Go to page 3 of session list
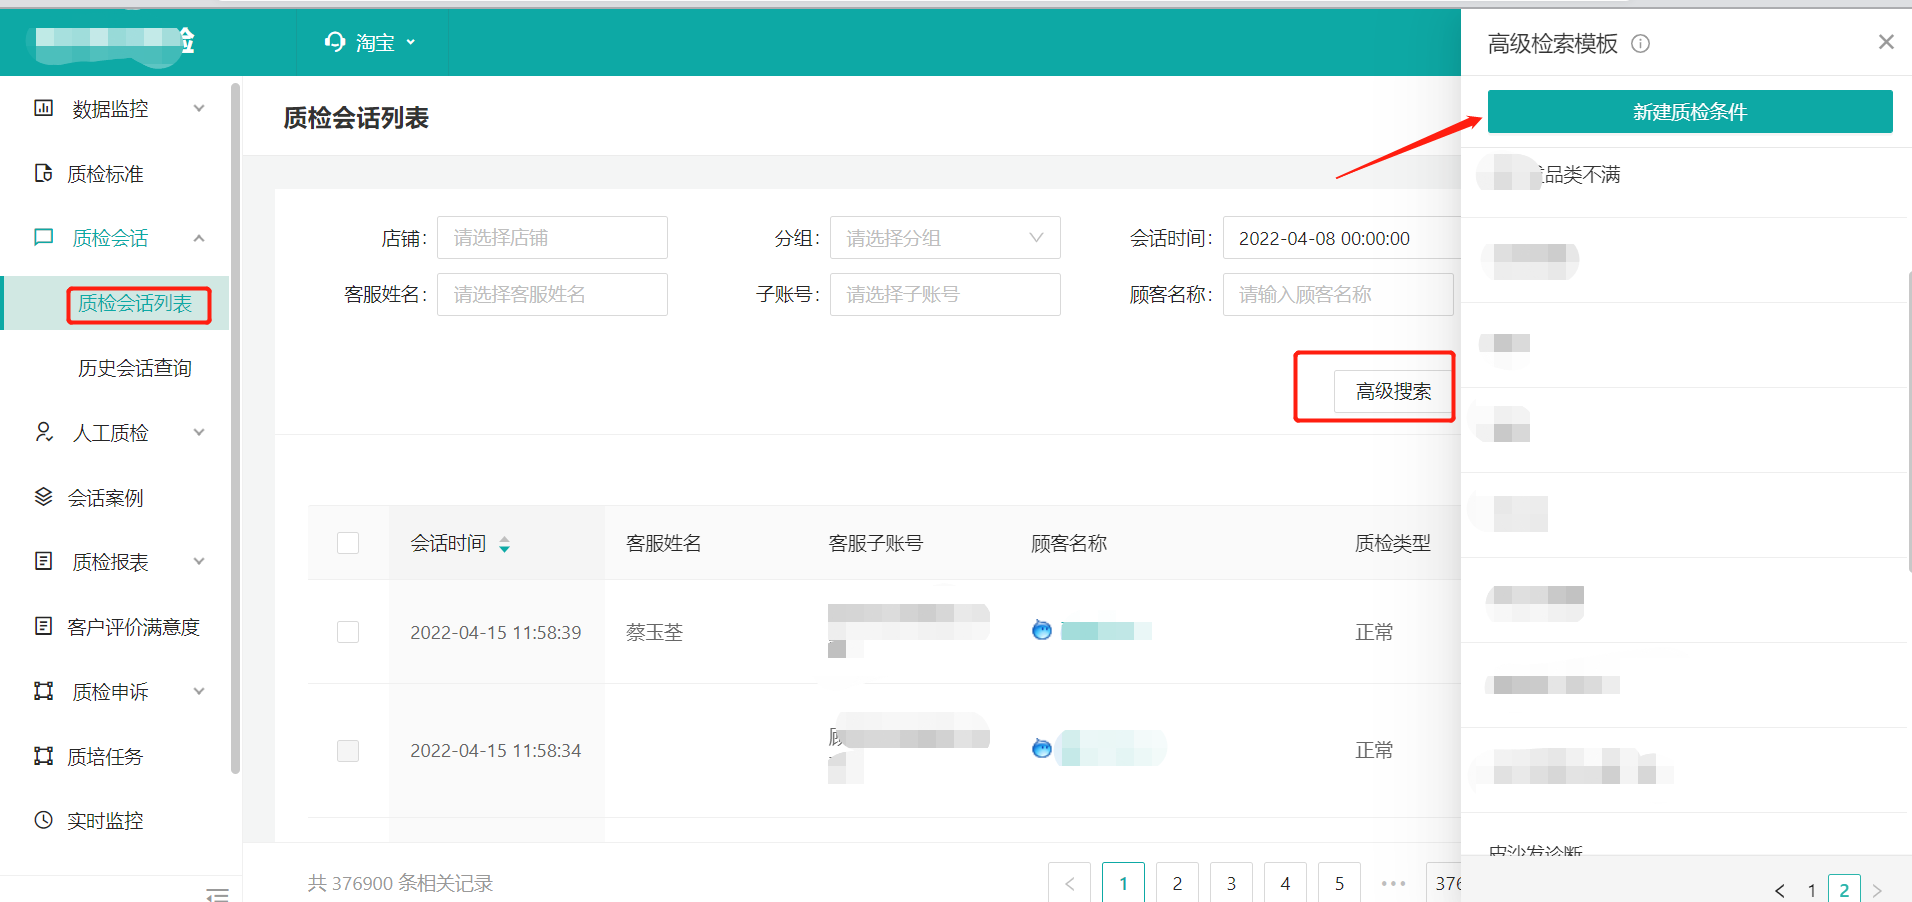 (x=1231, y=883)
